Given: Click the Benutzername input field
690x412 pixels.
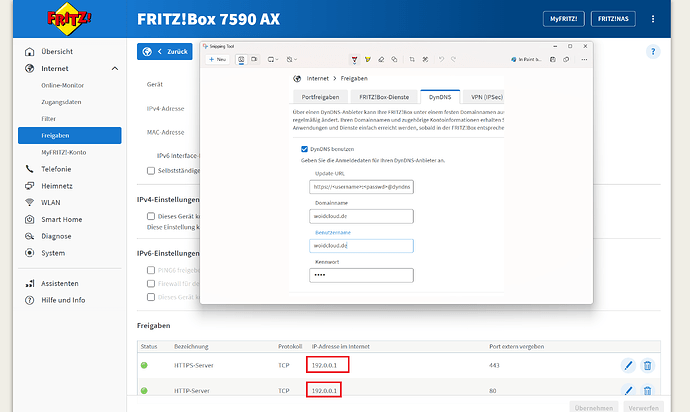Looking at the screenshot, I should (x=361, y=246).
